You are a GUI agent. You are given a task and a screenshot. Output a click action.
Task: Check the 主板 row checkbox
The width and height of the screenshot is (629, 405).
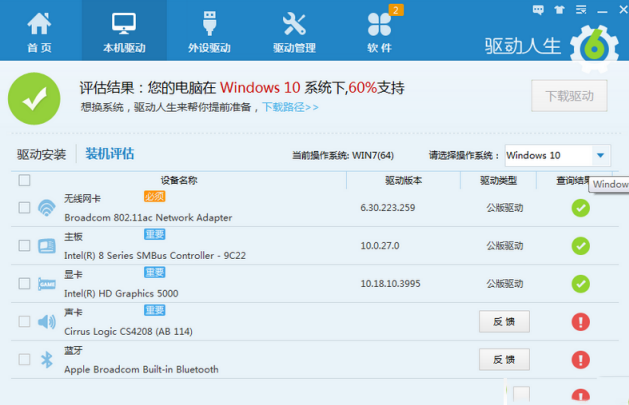[x=24, y=245]
